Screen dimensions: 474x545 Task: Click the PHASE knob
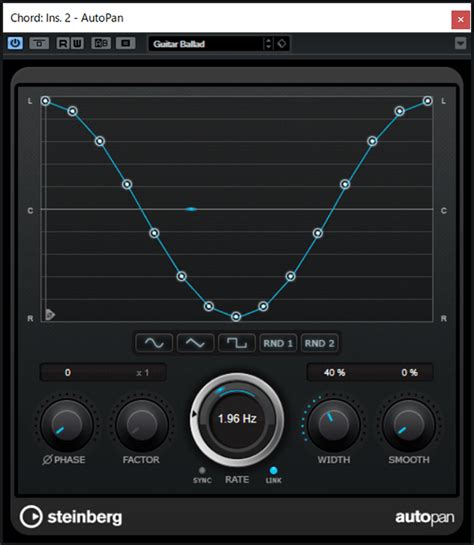click(x=66, y=425)
